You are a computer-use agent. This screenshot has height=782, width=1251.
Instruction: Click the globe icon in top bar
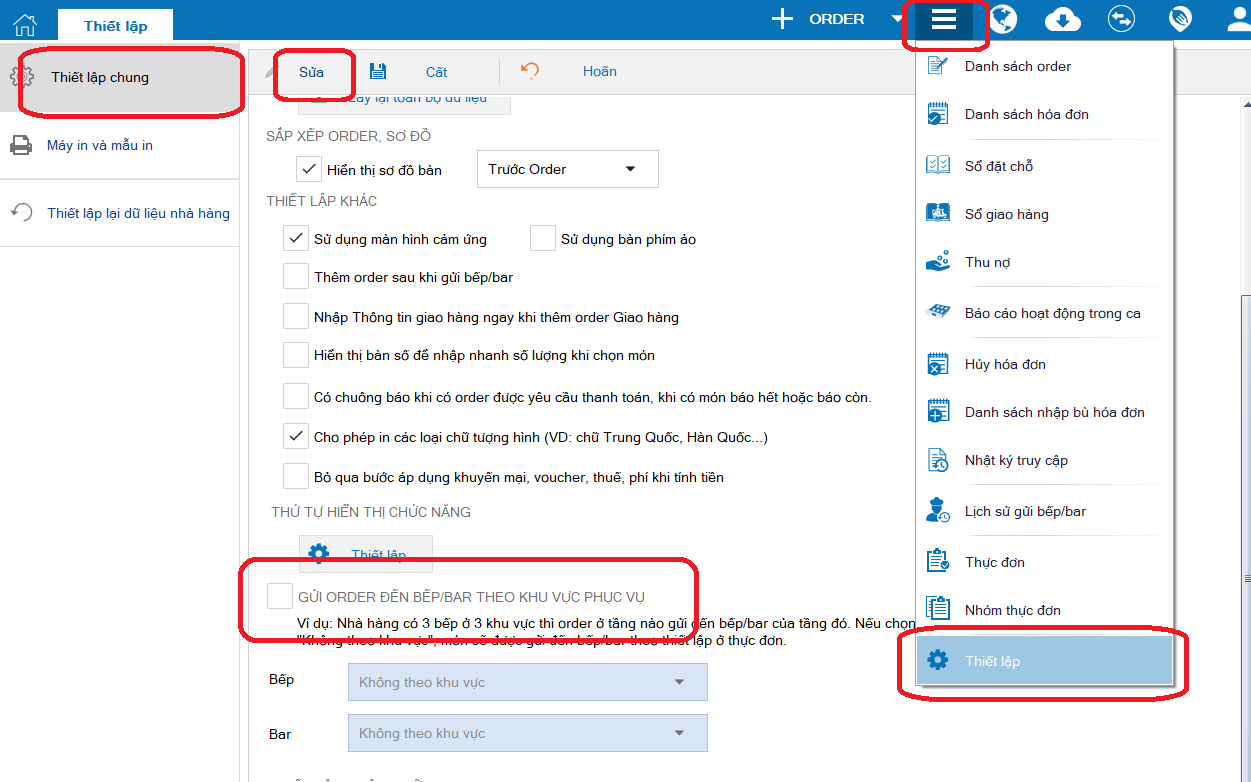1002,19
